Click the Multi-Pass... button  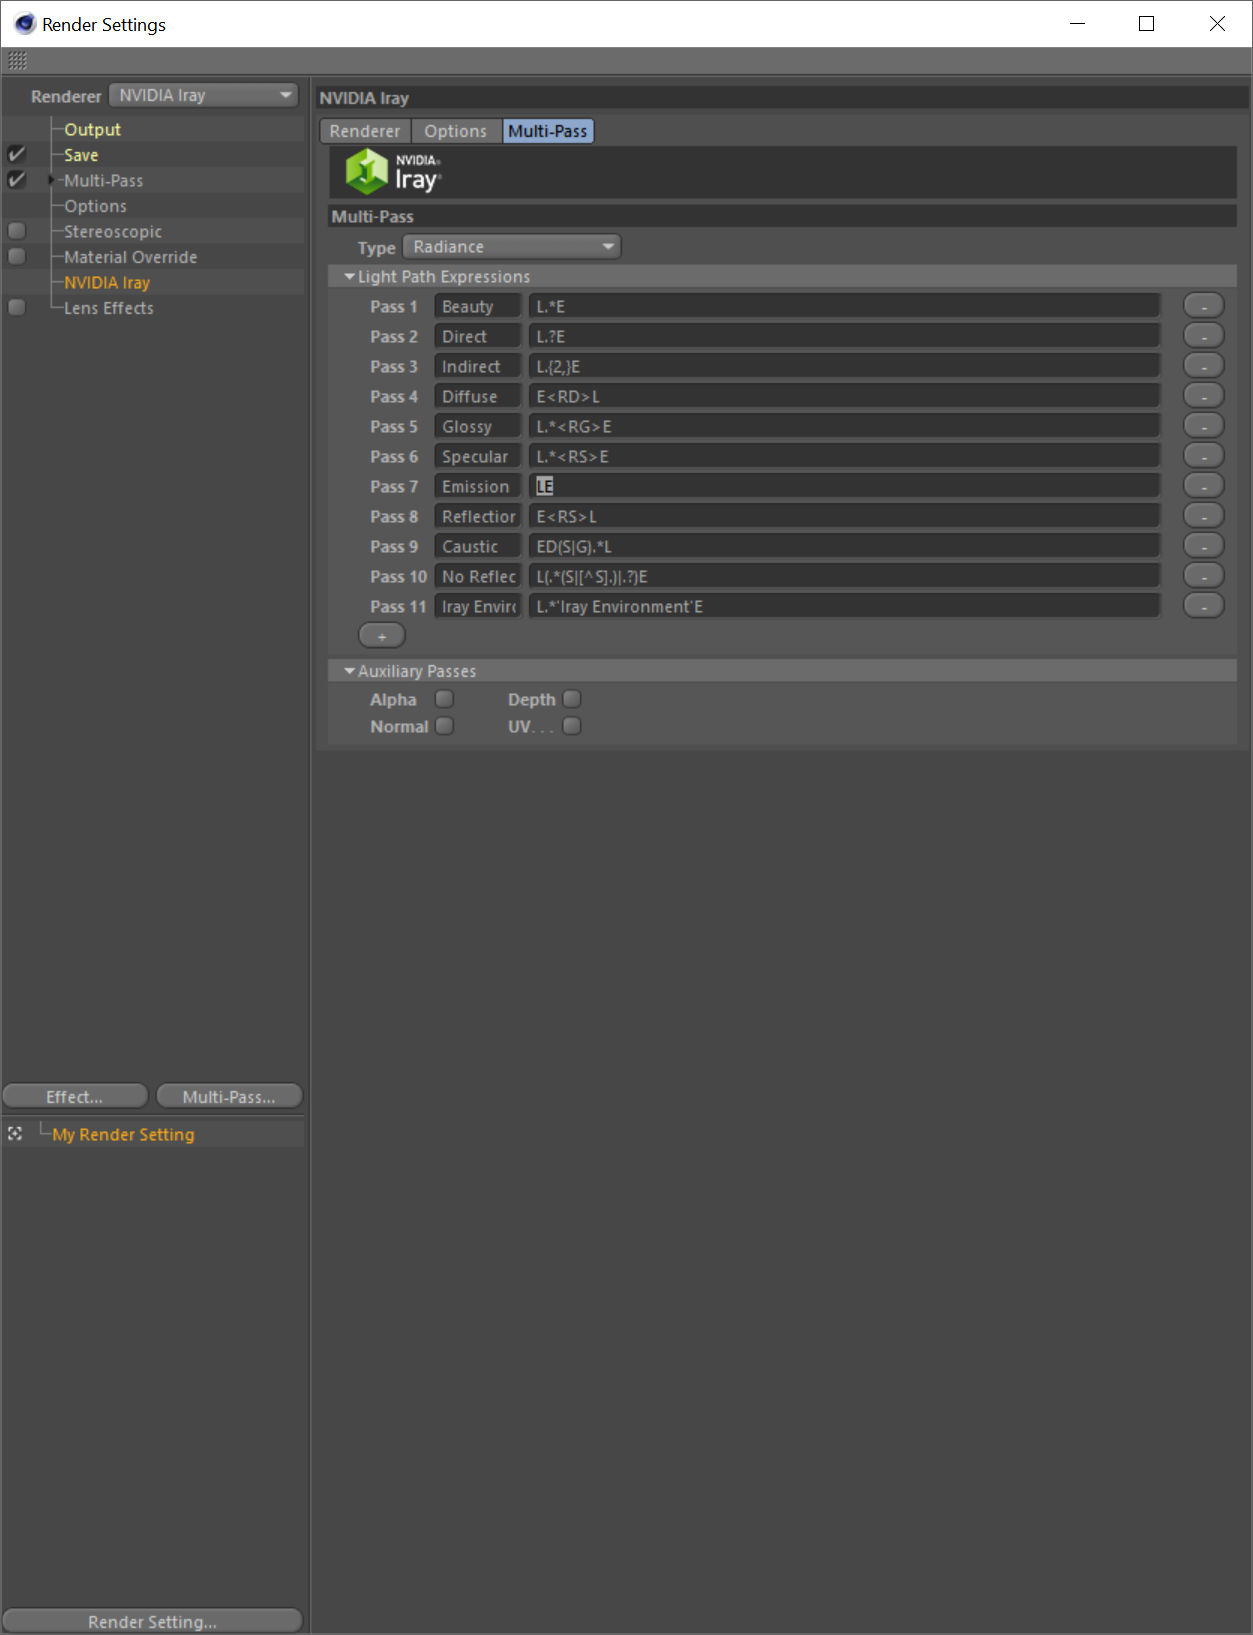[229, 1097]
